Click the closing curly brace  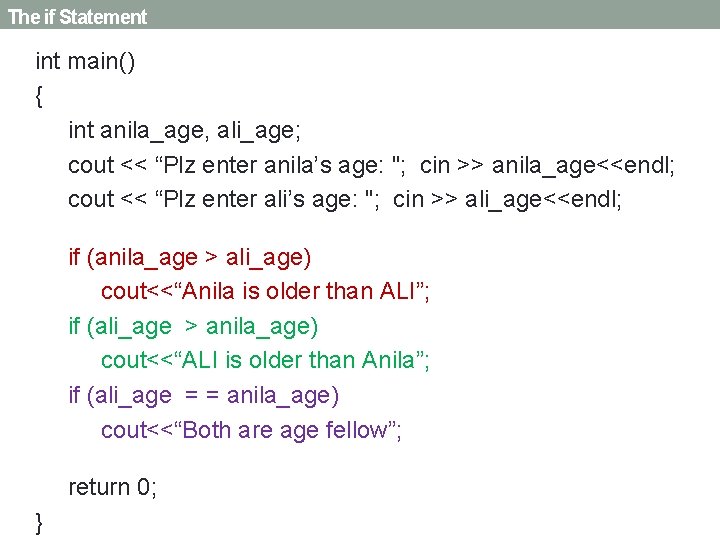(39, 522)
